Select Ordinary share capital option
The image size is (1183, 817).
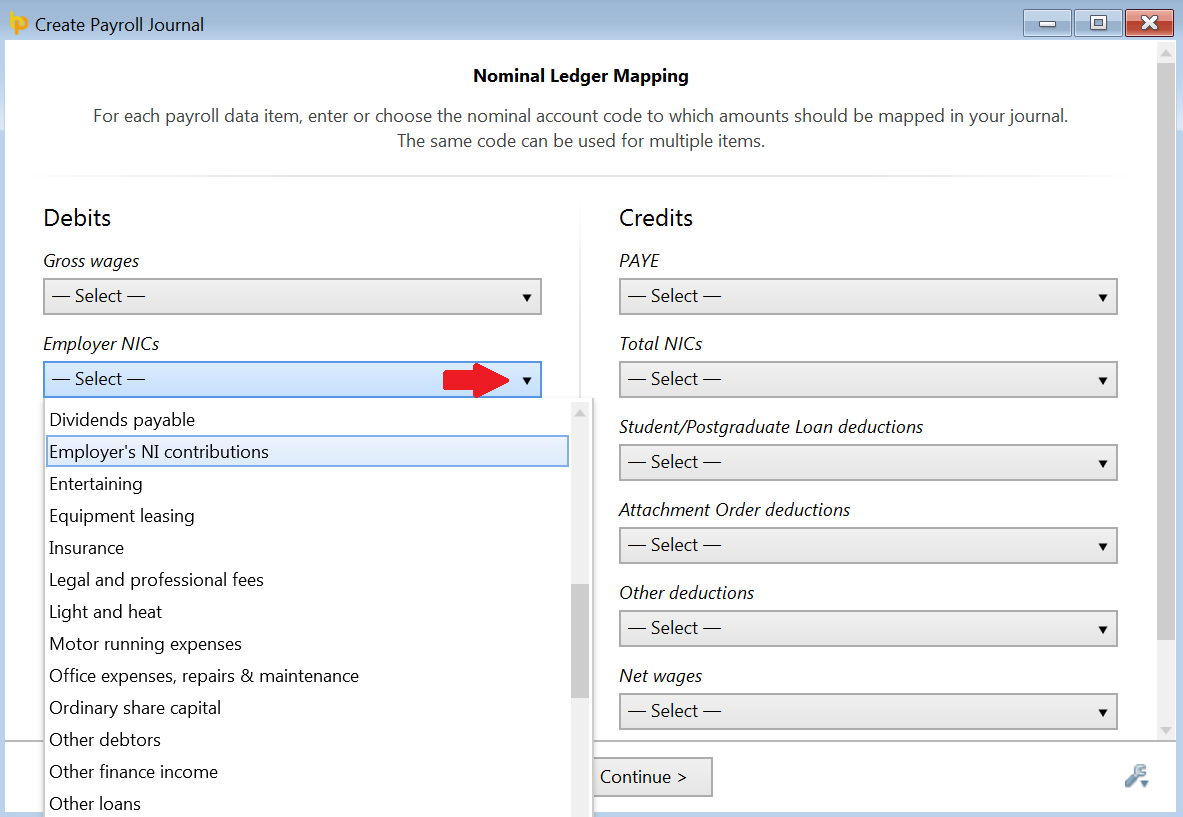(x=307, y=708)
